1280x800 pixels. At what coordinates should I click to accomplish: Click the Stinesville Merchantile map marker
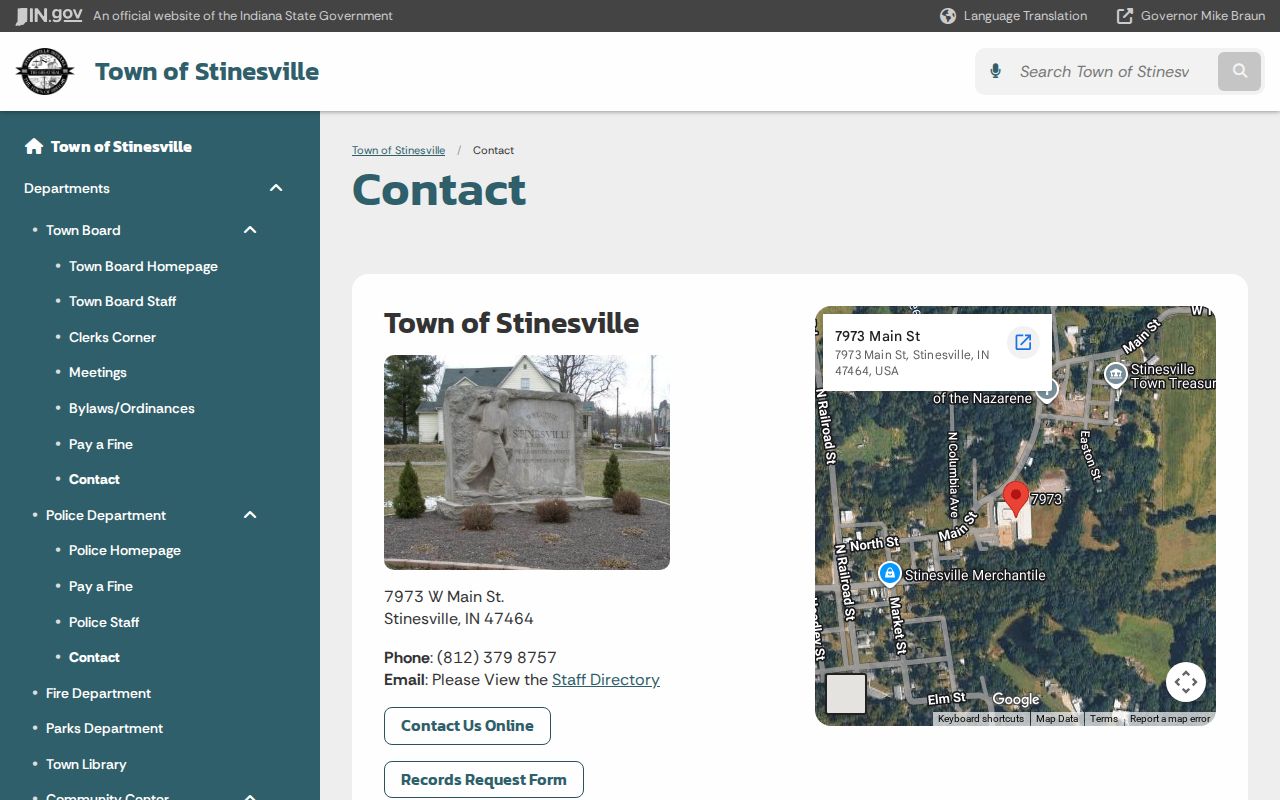889,574
